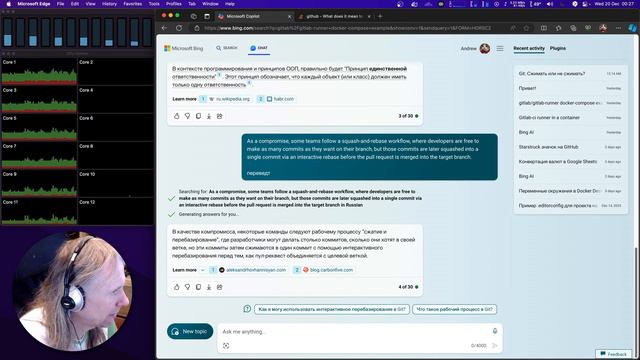Start a New topic

(190, 331)
